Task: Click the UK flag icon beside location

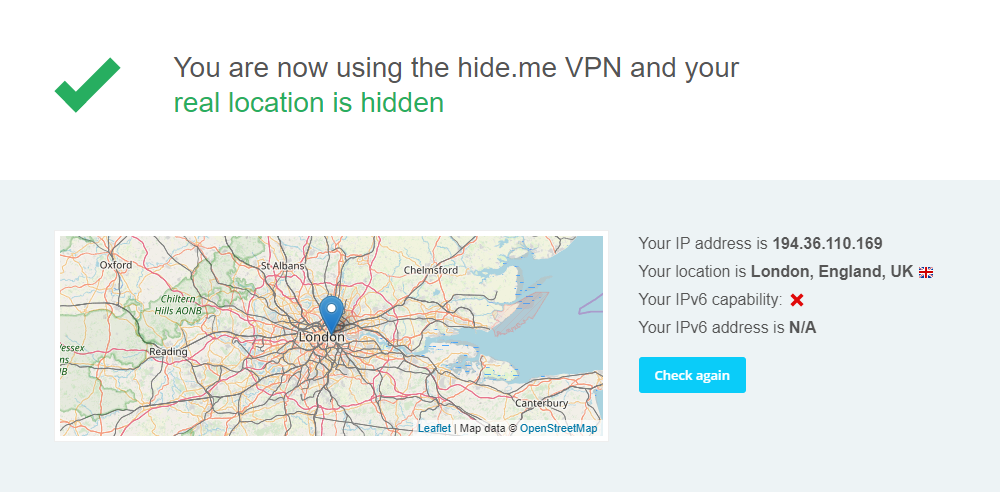Action: click(x=926, y=272)
